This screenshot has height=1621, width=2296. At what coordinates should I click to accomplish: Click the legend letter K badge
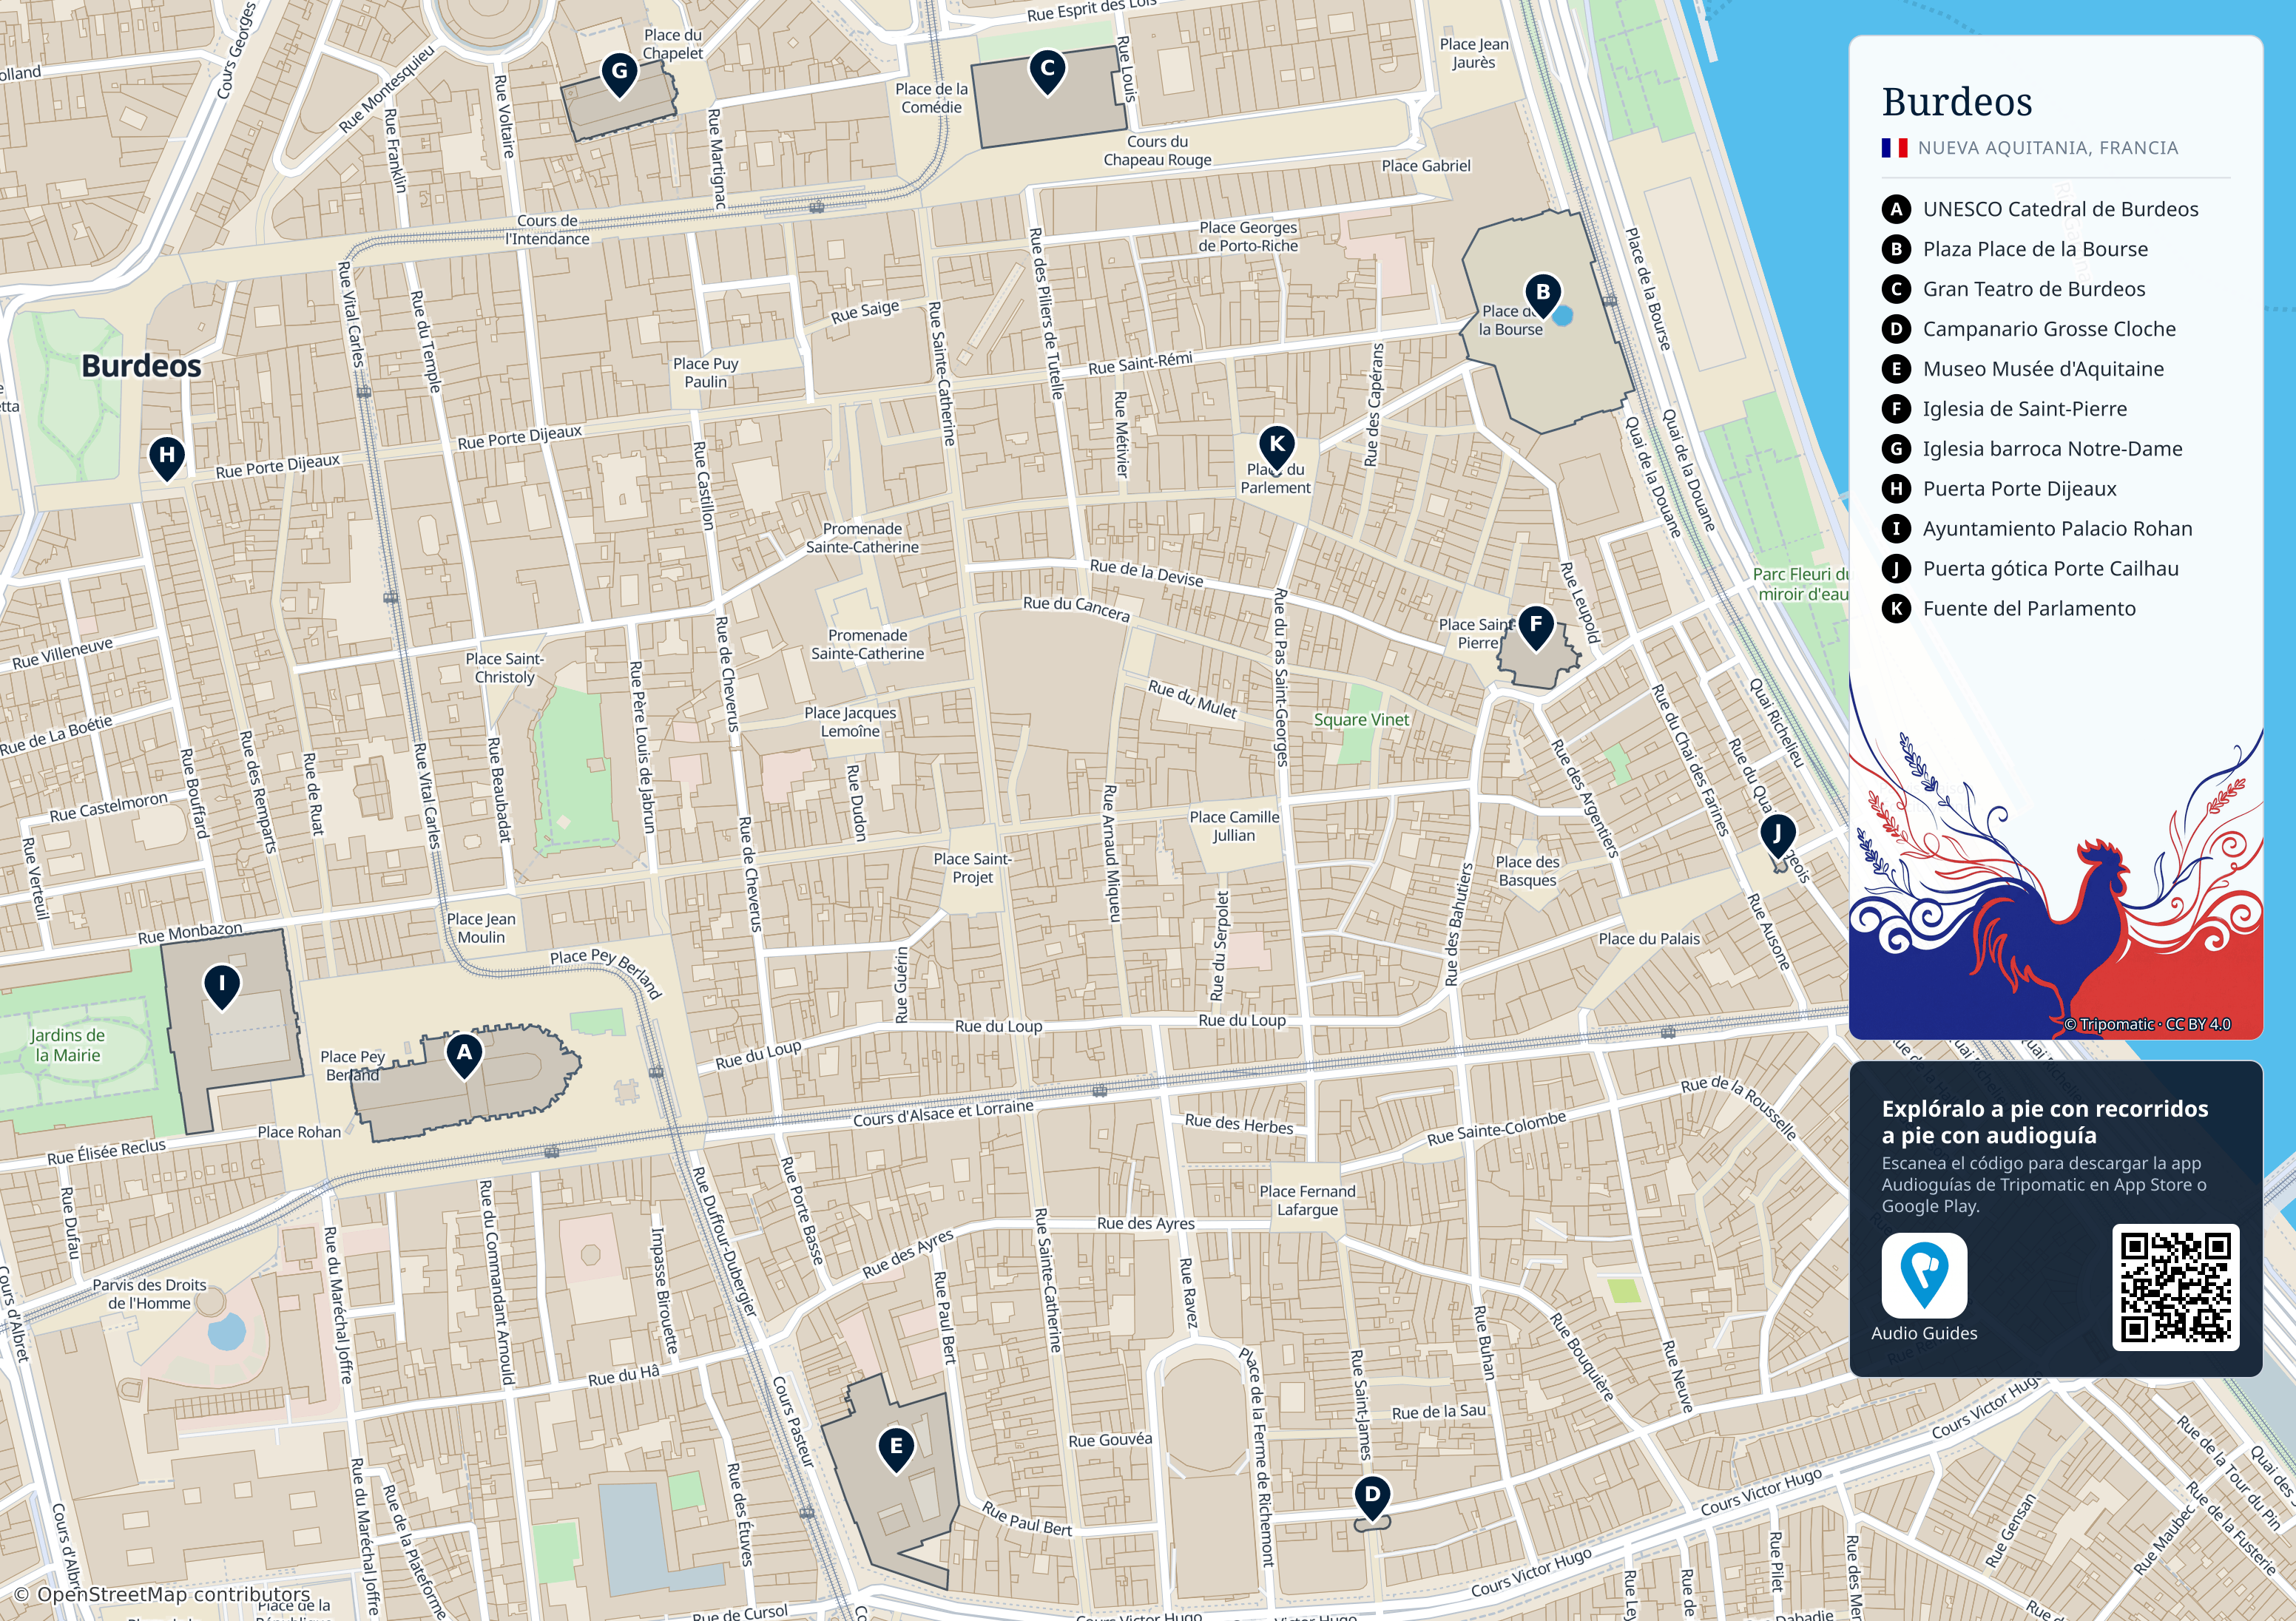[1896, 609]
